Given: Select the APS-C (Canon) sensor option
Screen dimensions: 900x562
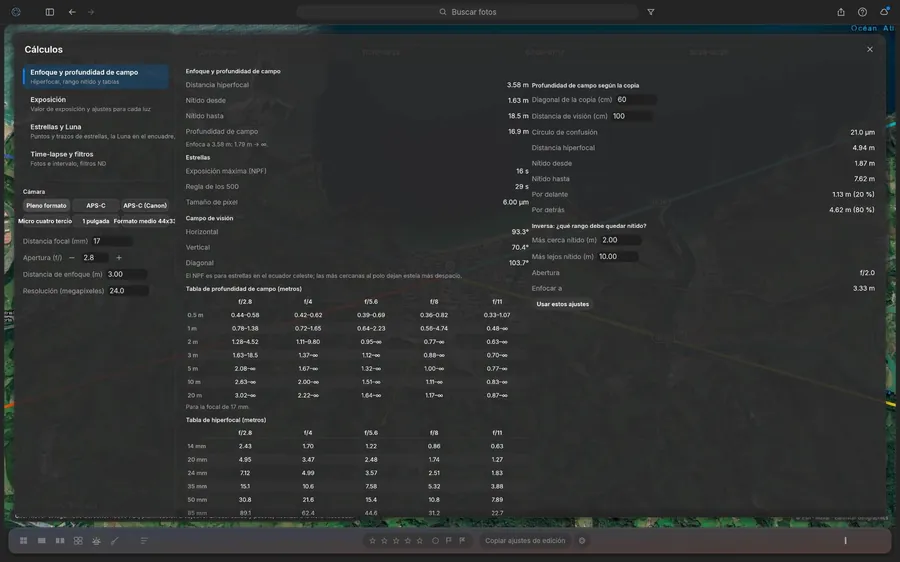Looking at the screenshot, I should click(145, 206).
